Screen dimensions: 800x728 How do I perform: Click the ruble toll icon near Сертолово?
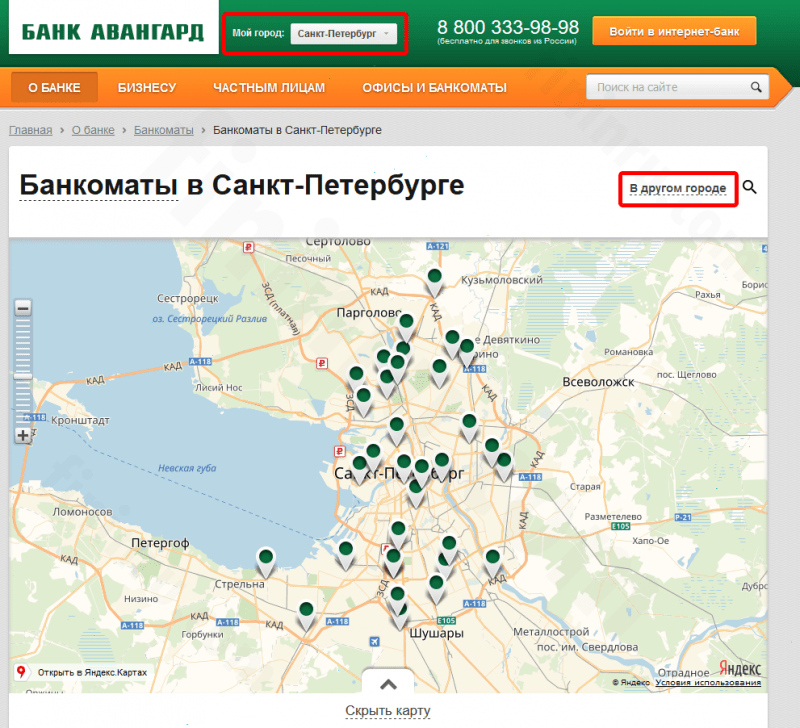pos(248,247)
